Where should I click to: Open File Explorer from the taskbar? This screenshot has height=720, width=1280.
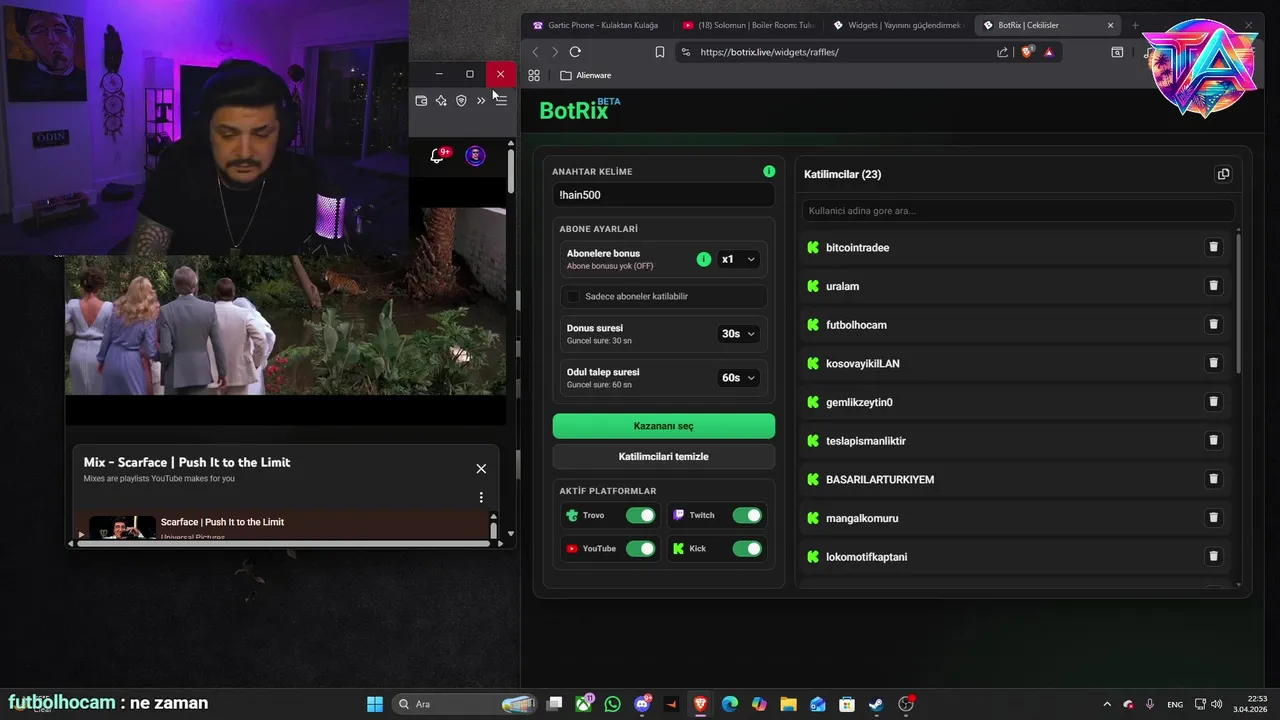point(788,704)
